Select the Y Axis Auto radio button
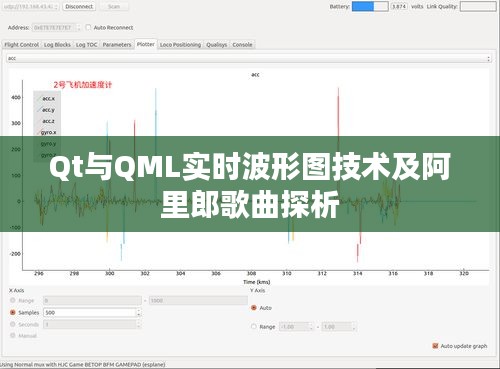Screen dimensions: 500x369 click(x=254, y=308)
